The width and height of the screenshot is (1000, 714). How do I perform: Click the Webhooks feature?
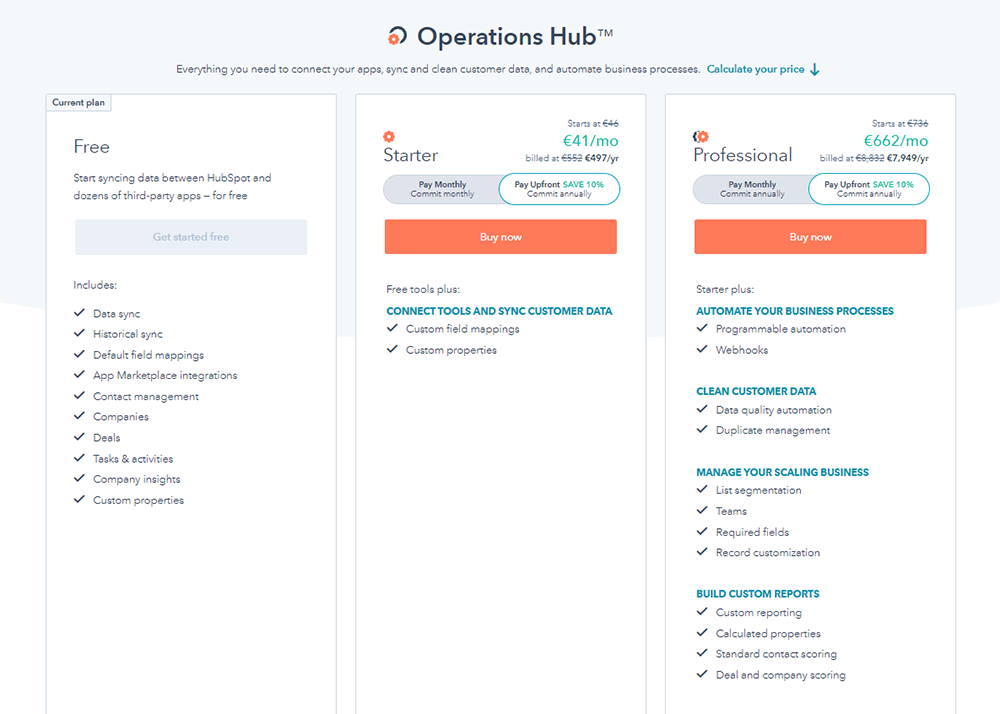click(742, 350)
